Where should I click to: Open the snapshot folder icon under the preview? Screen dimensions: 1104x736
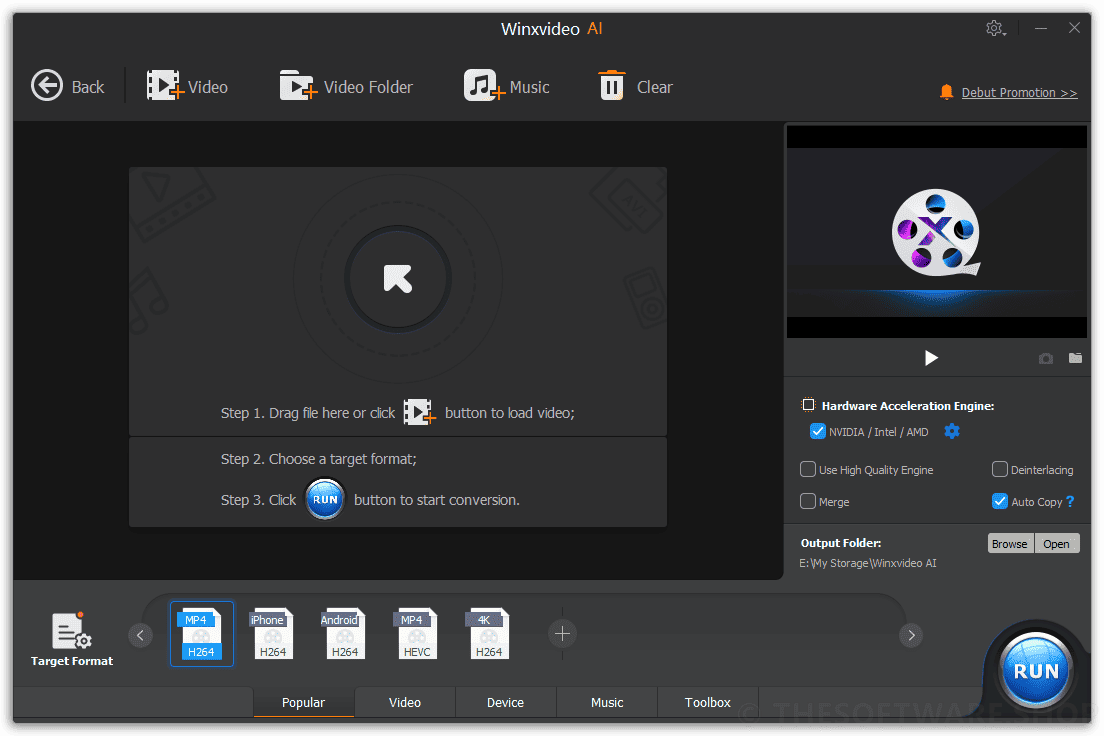[x=1075, y=358]
